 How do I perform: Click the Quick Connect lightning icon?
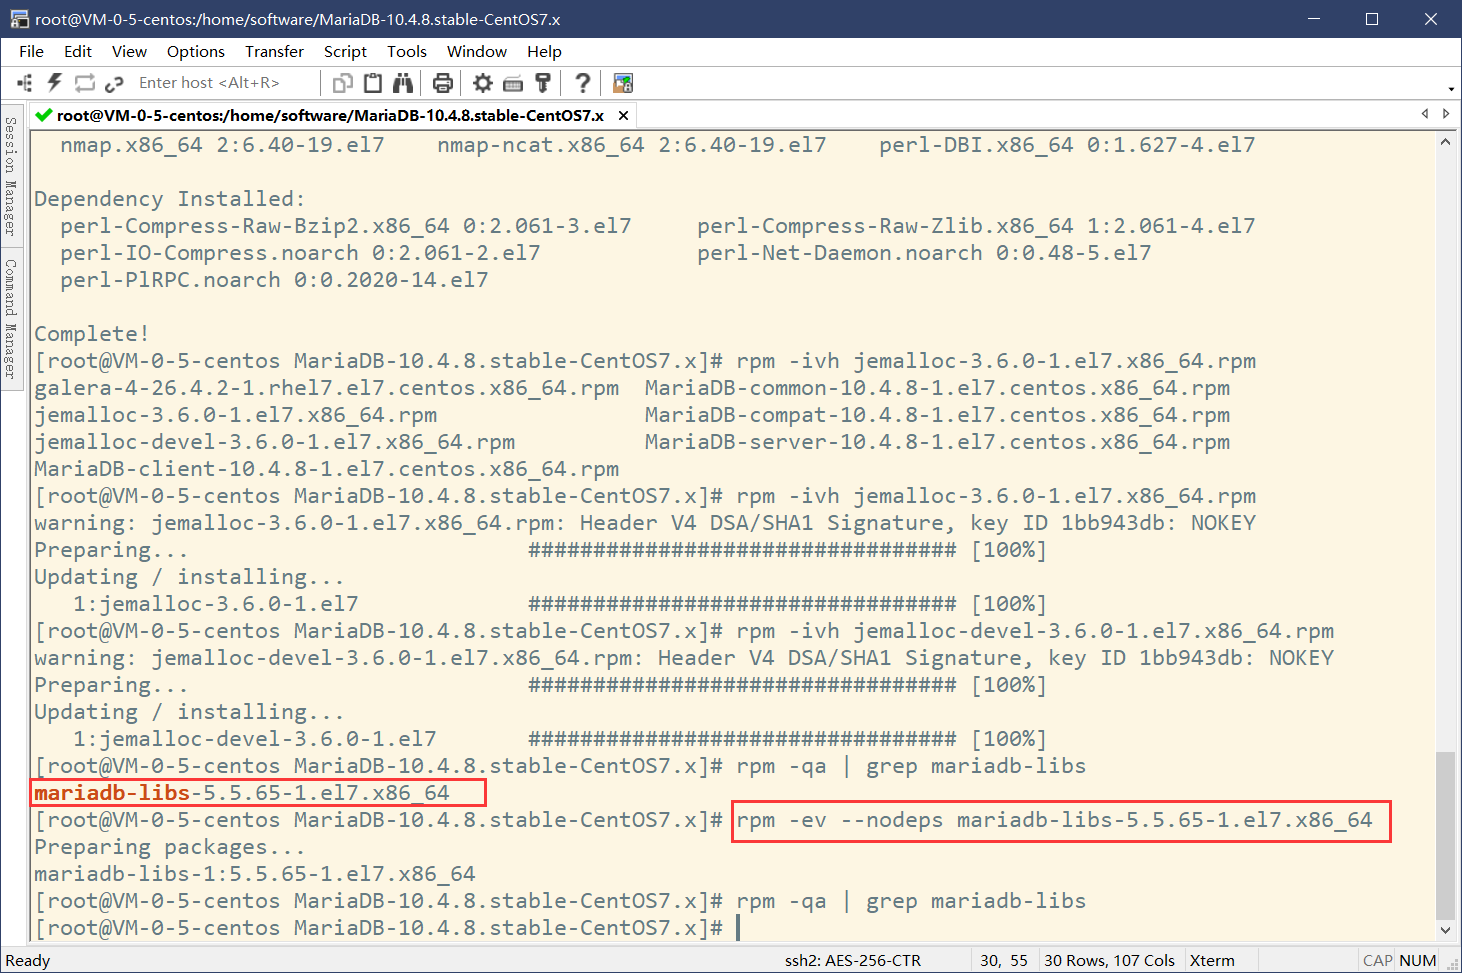(54, 83)
